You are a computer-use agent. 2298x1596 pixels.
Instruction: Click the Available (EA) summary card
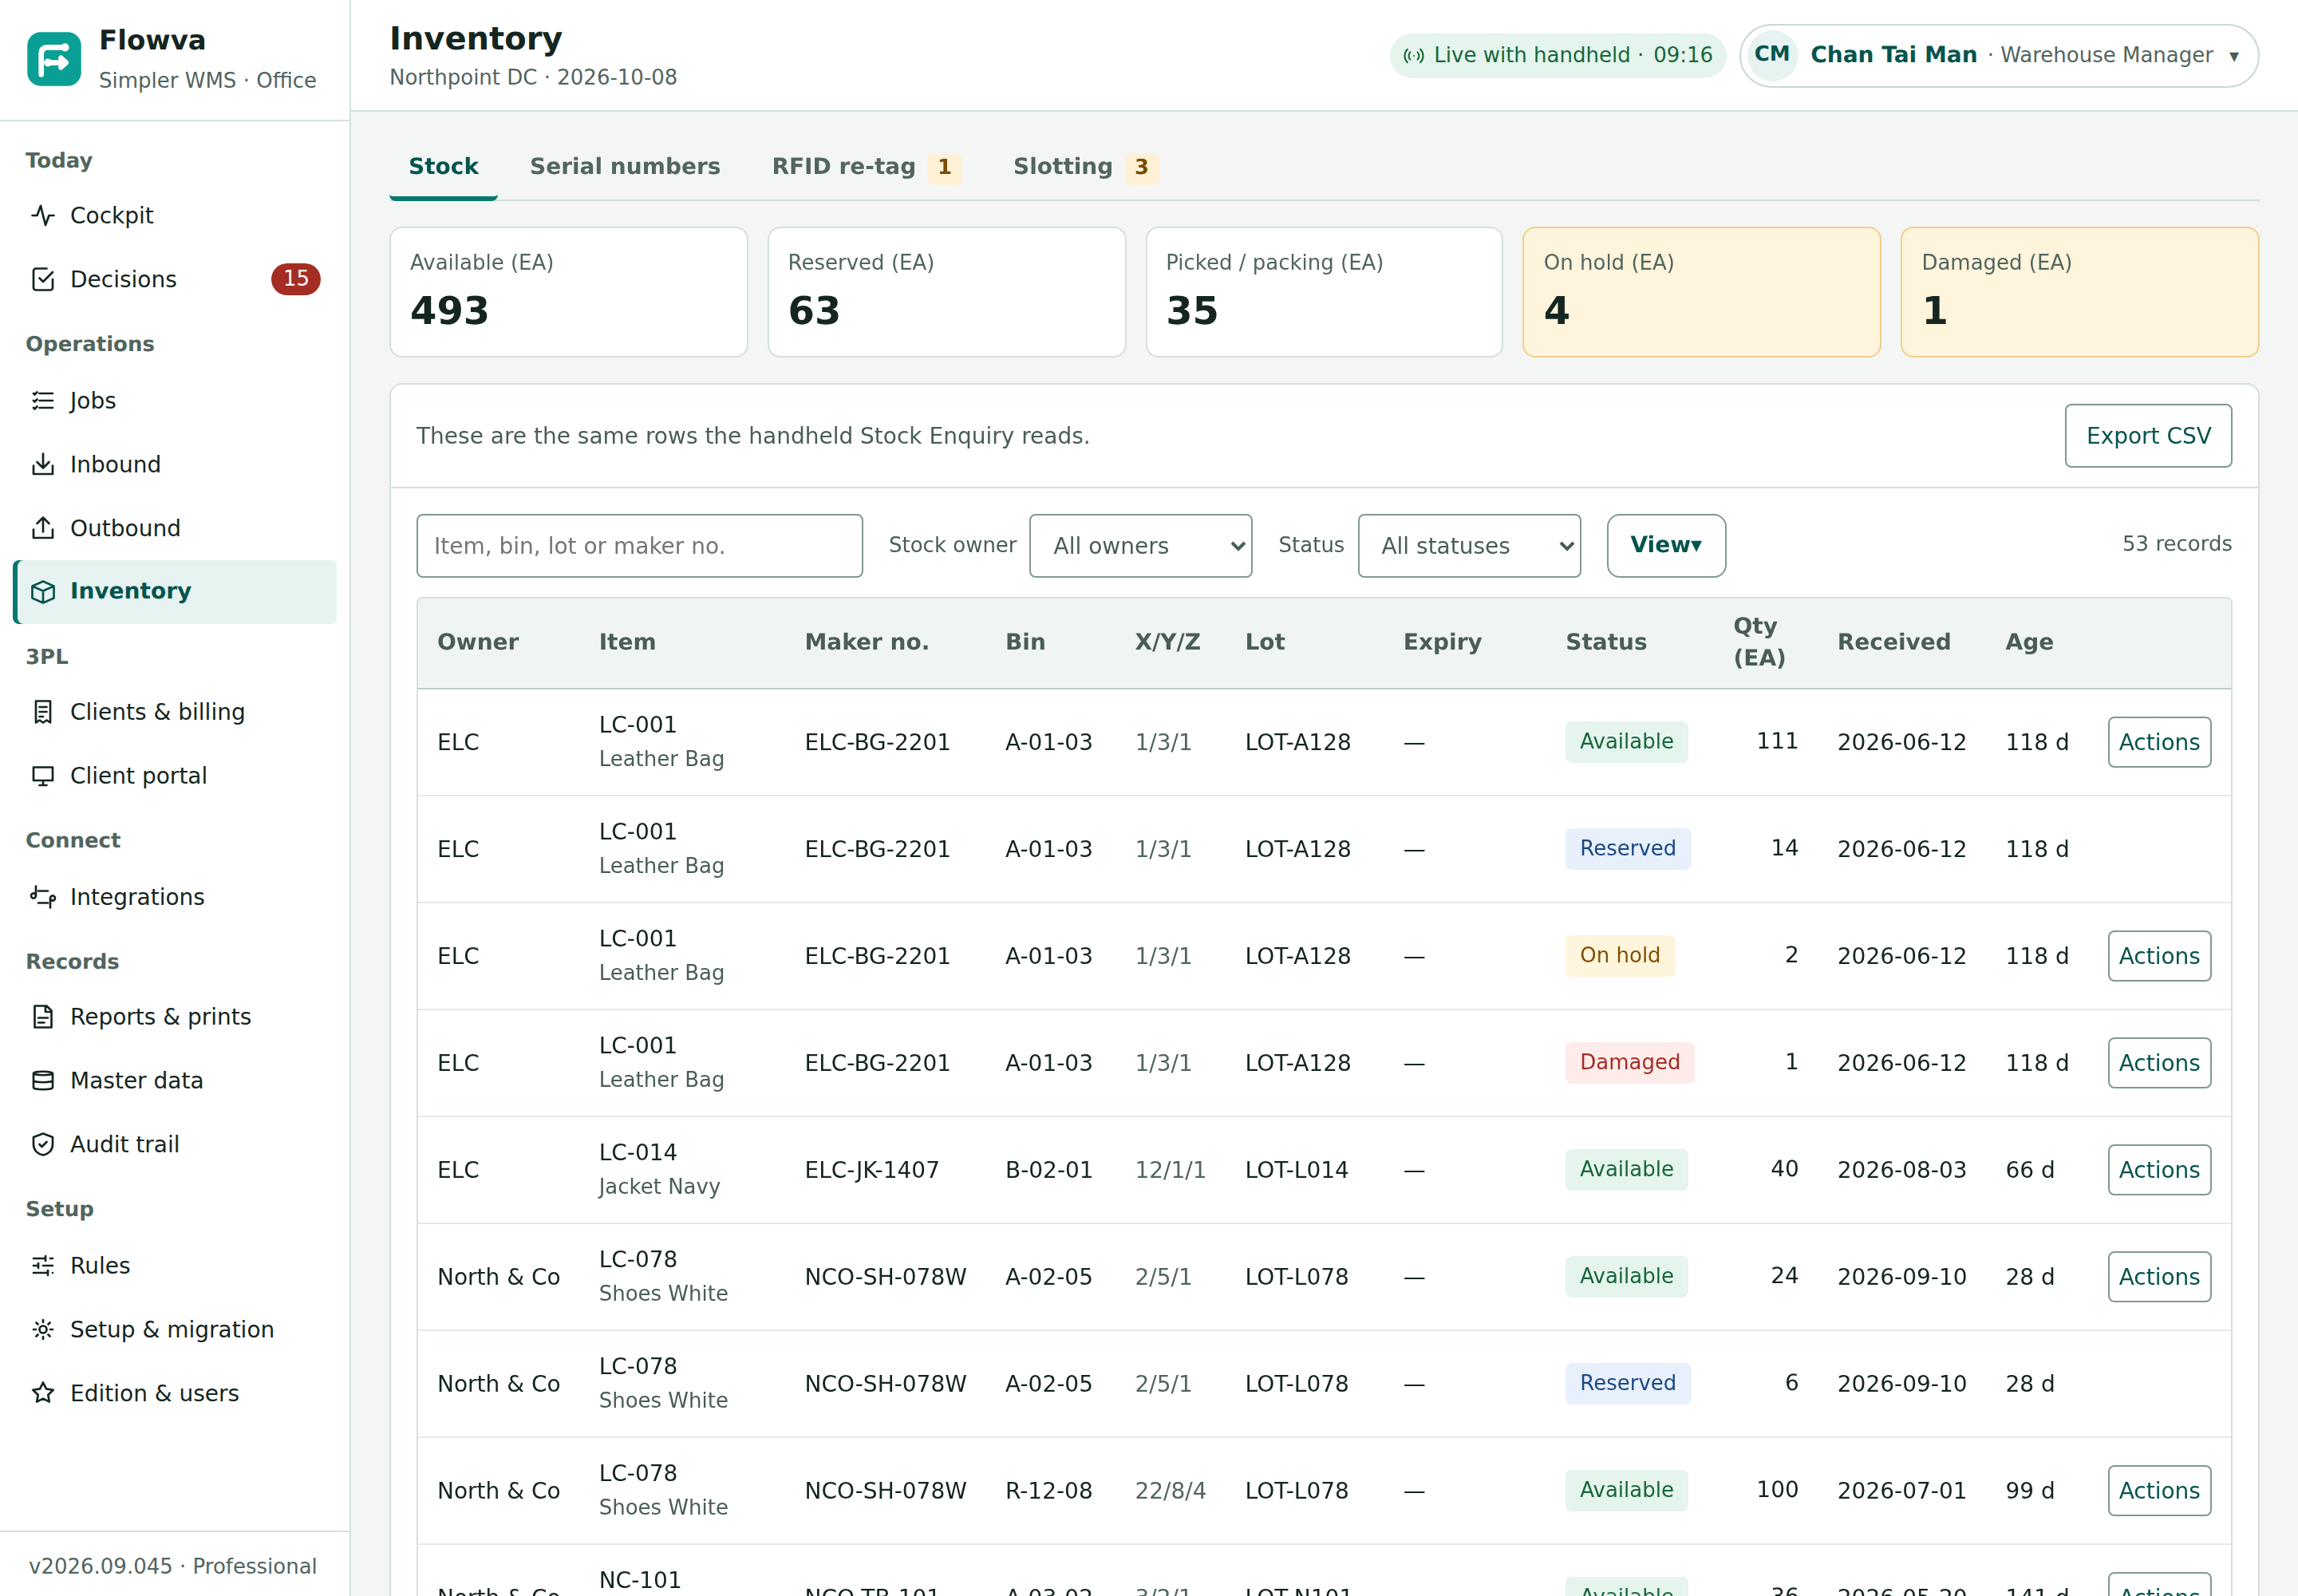(x=568, y=292)
